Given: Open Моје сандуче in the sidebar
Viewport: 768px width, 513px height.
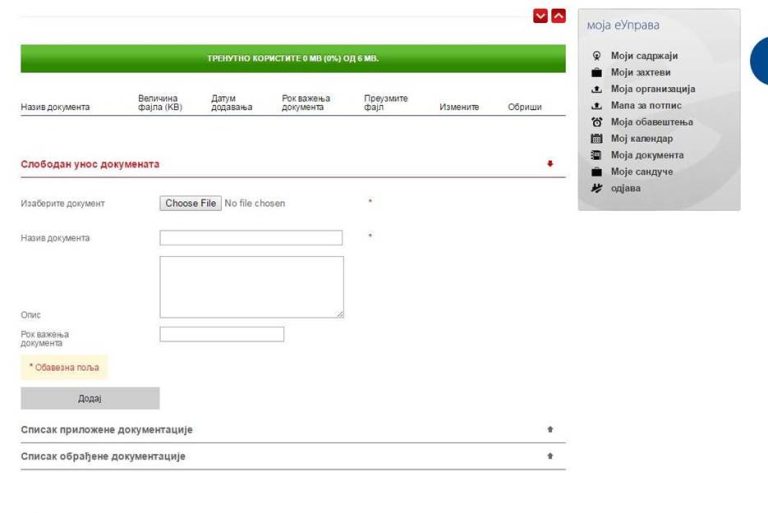Looking at the screenshot, I should (641, 172).
